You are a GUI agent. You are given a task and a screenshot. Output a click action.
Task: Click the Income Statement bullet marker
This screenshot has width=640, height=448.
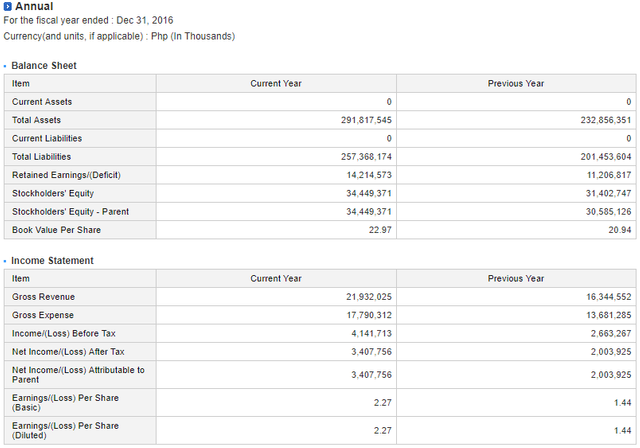(5, 261)
